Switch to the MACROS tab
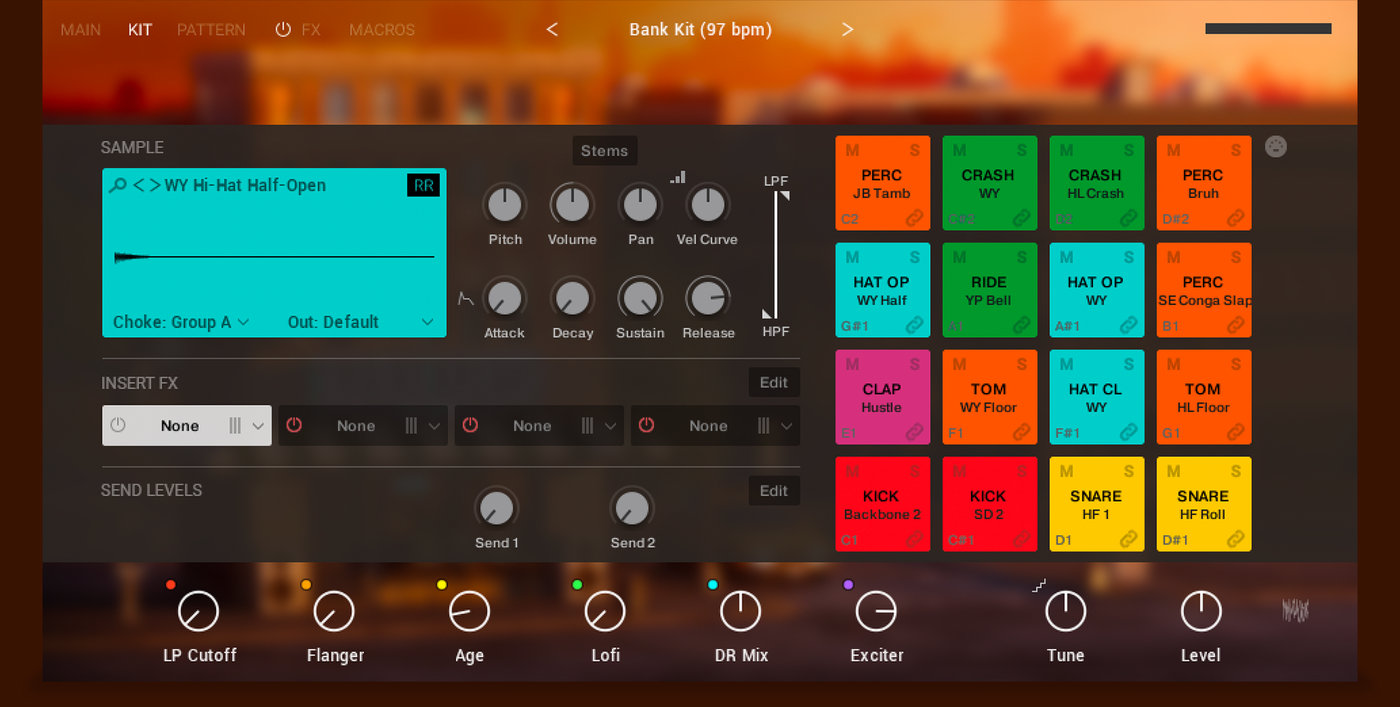This screenshot has height=707, width=1400. click(382, 30)
